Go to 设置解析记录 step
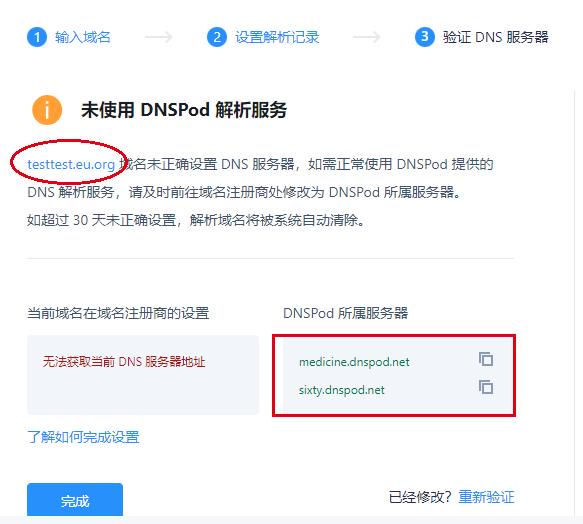This screenshot has height=524, width=583. pyautogui.click(x=277, y=37)
